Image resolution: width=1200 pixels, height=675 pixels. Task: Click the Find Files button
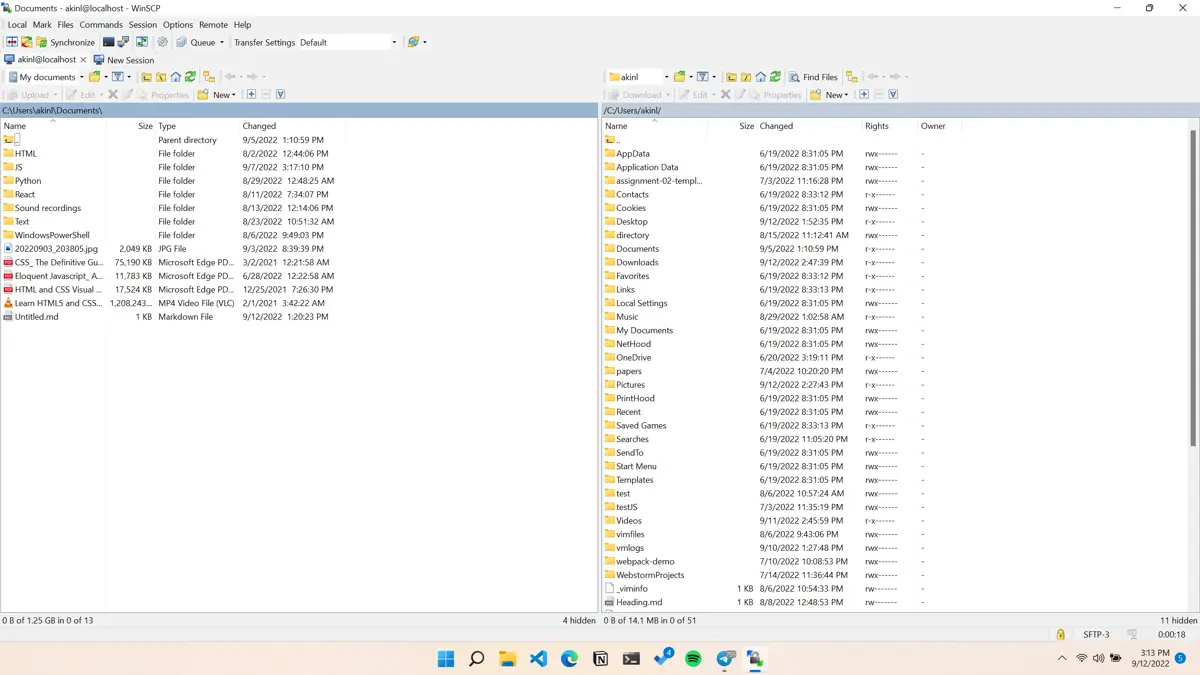[x=813, y=77]
